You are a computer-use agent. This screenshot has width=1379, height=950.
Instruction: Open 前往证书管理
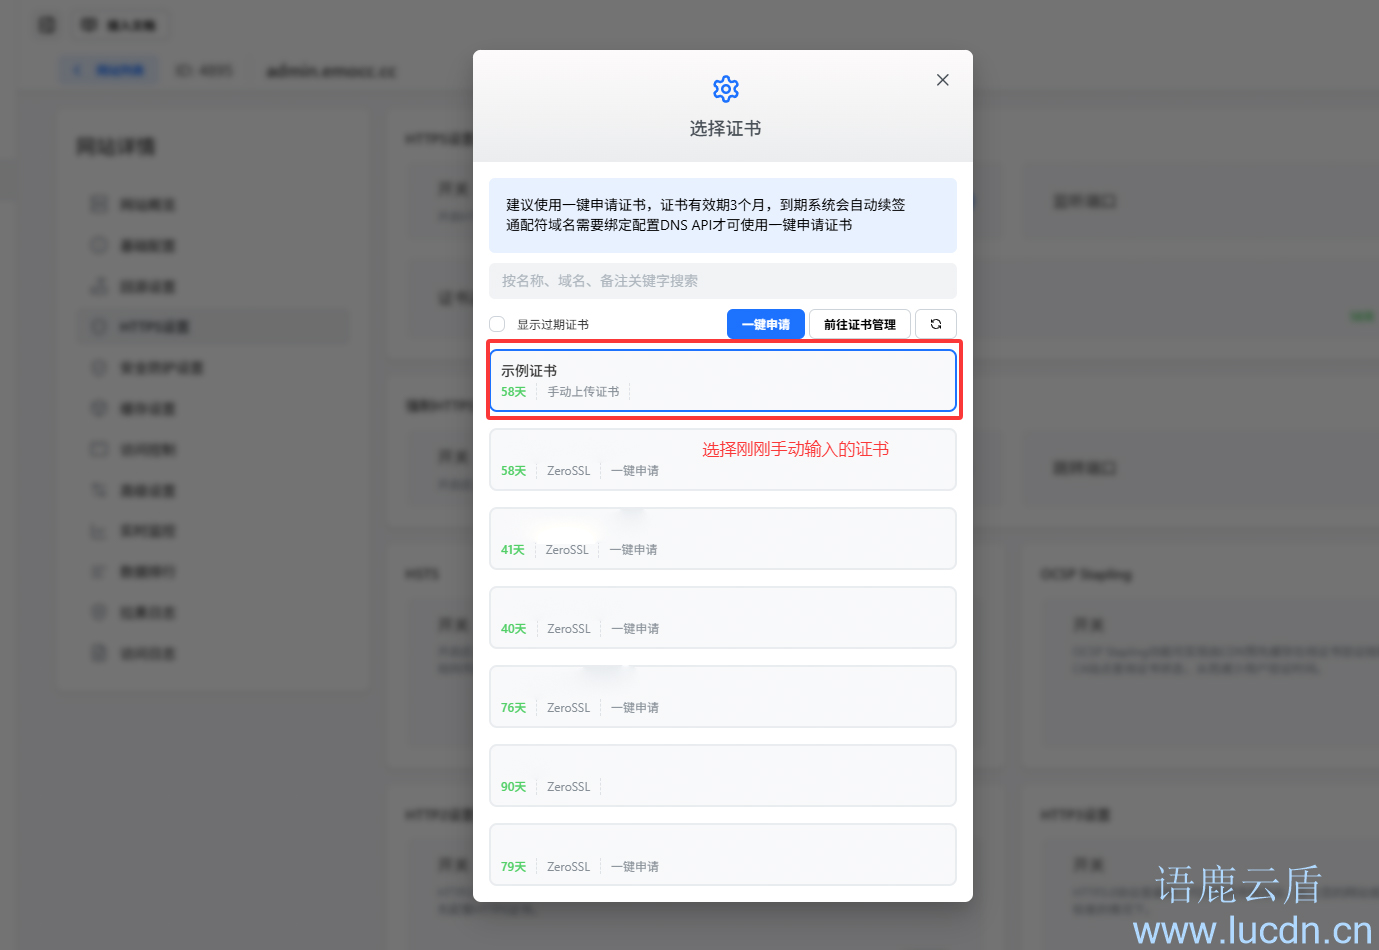point(859,323)
